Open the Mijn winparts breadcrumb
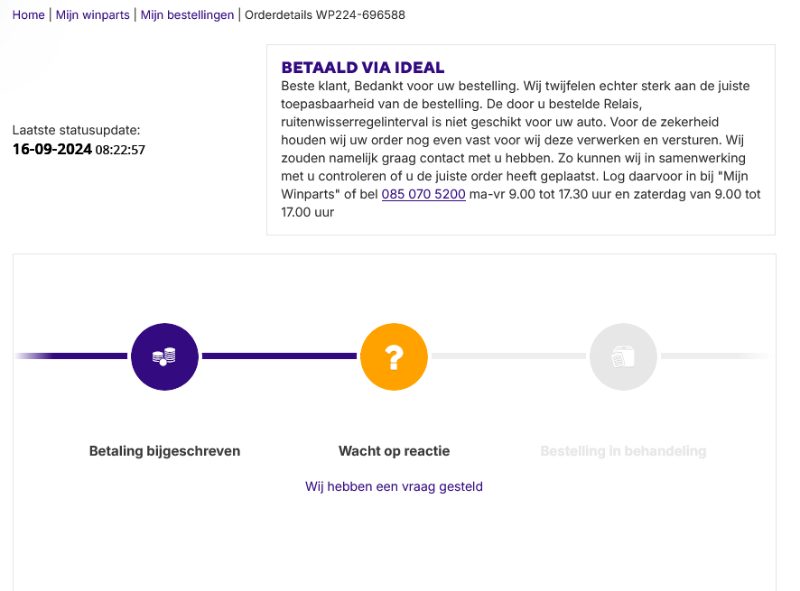 point(92,15)
